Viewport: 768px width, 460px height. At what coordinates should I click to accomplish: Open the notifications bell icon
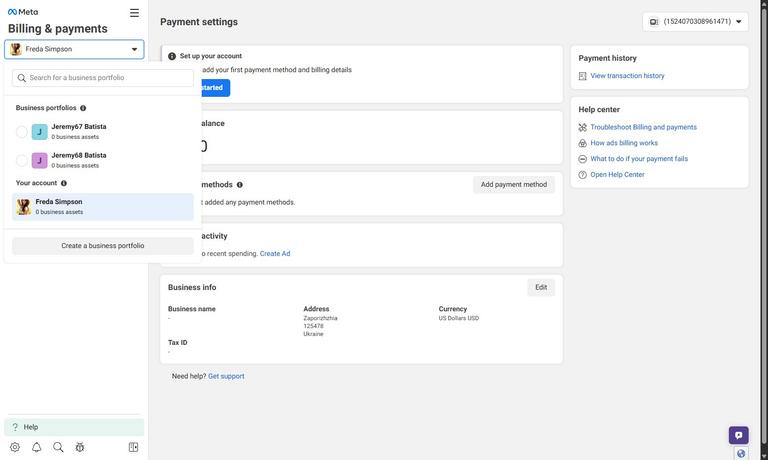tap(37, 447)
